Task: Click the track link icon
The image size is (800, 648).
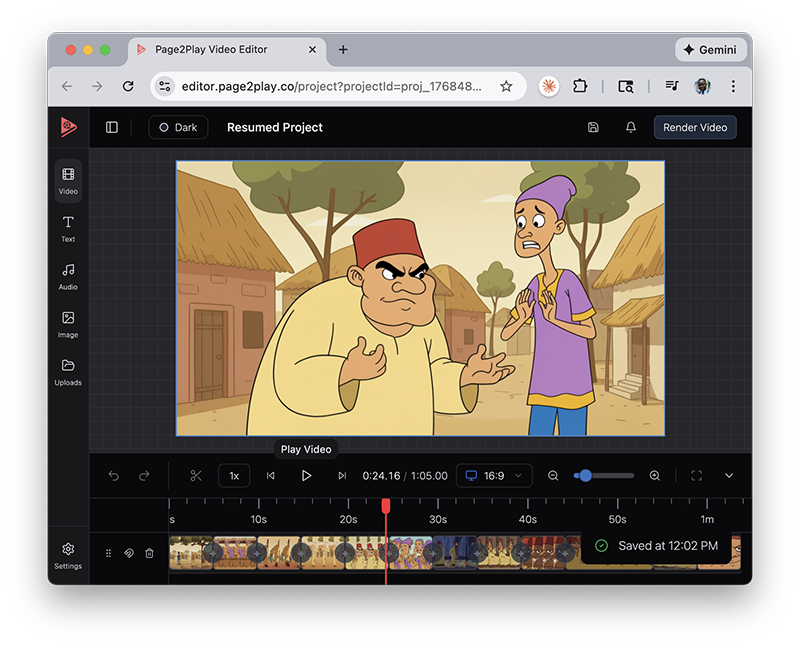Action: [129, 553]
